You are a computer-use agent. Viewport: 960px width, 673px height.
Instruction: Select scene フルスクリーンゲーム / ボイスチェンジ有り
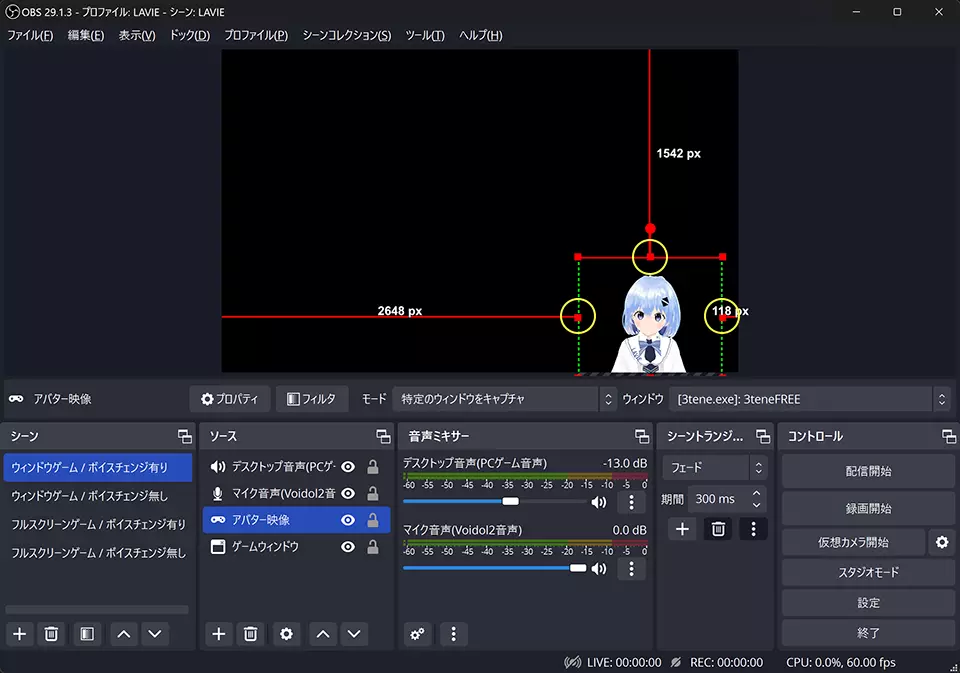point(98,524)
